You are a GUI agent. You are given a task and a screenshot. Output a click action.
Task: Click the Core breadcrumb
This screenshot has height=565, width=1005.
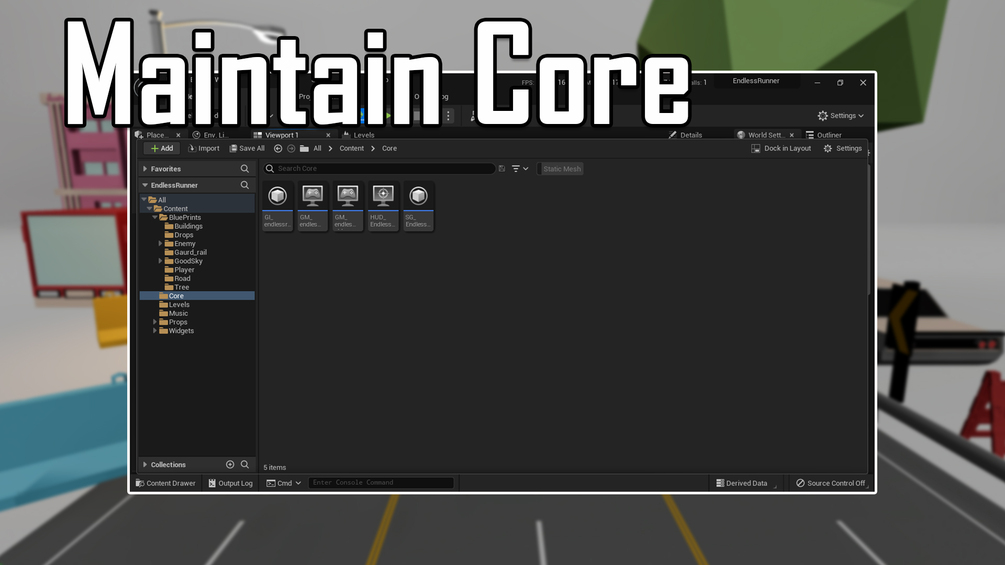(389, 149)
